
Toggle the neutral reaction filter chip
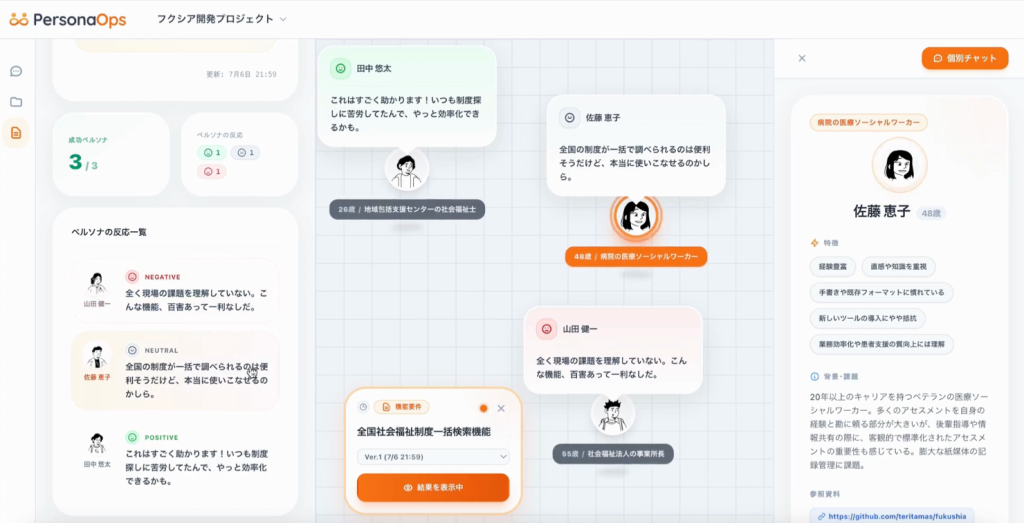click(245, 153)
